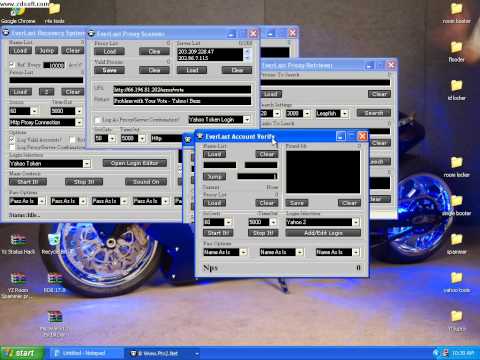Open Yahoo Token Login dropdown in Proxy Scanner
This screenshot has width=480, height=360.
247,119
